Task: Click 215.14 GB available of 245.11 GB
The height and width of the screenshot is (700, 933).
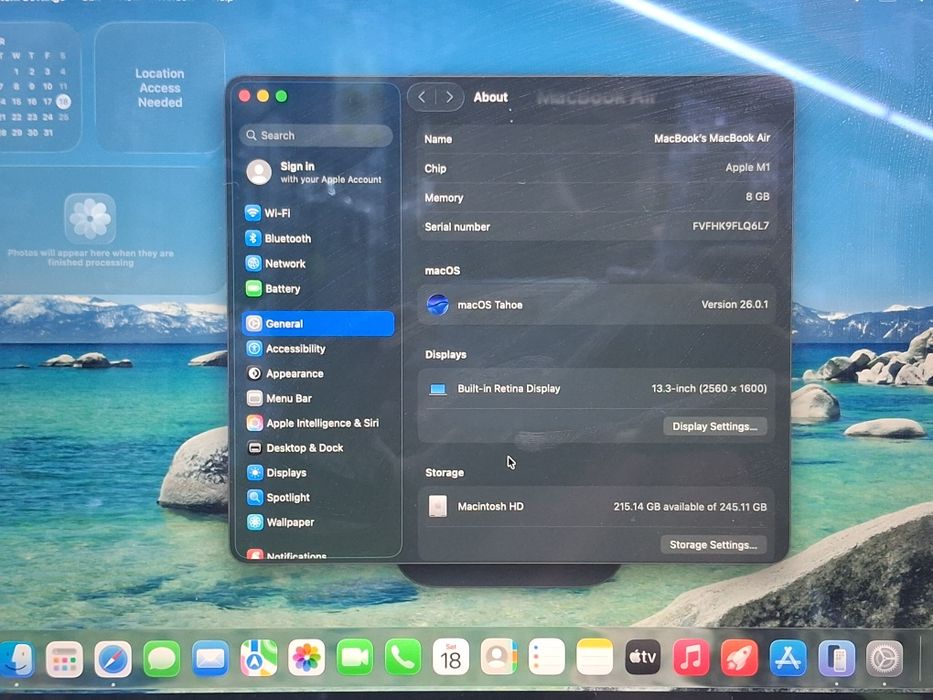Action: pyautogui.click(x=690, y=507)
